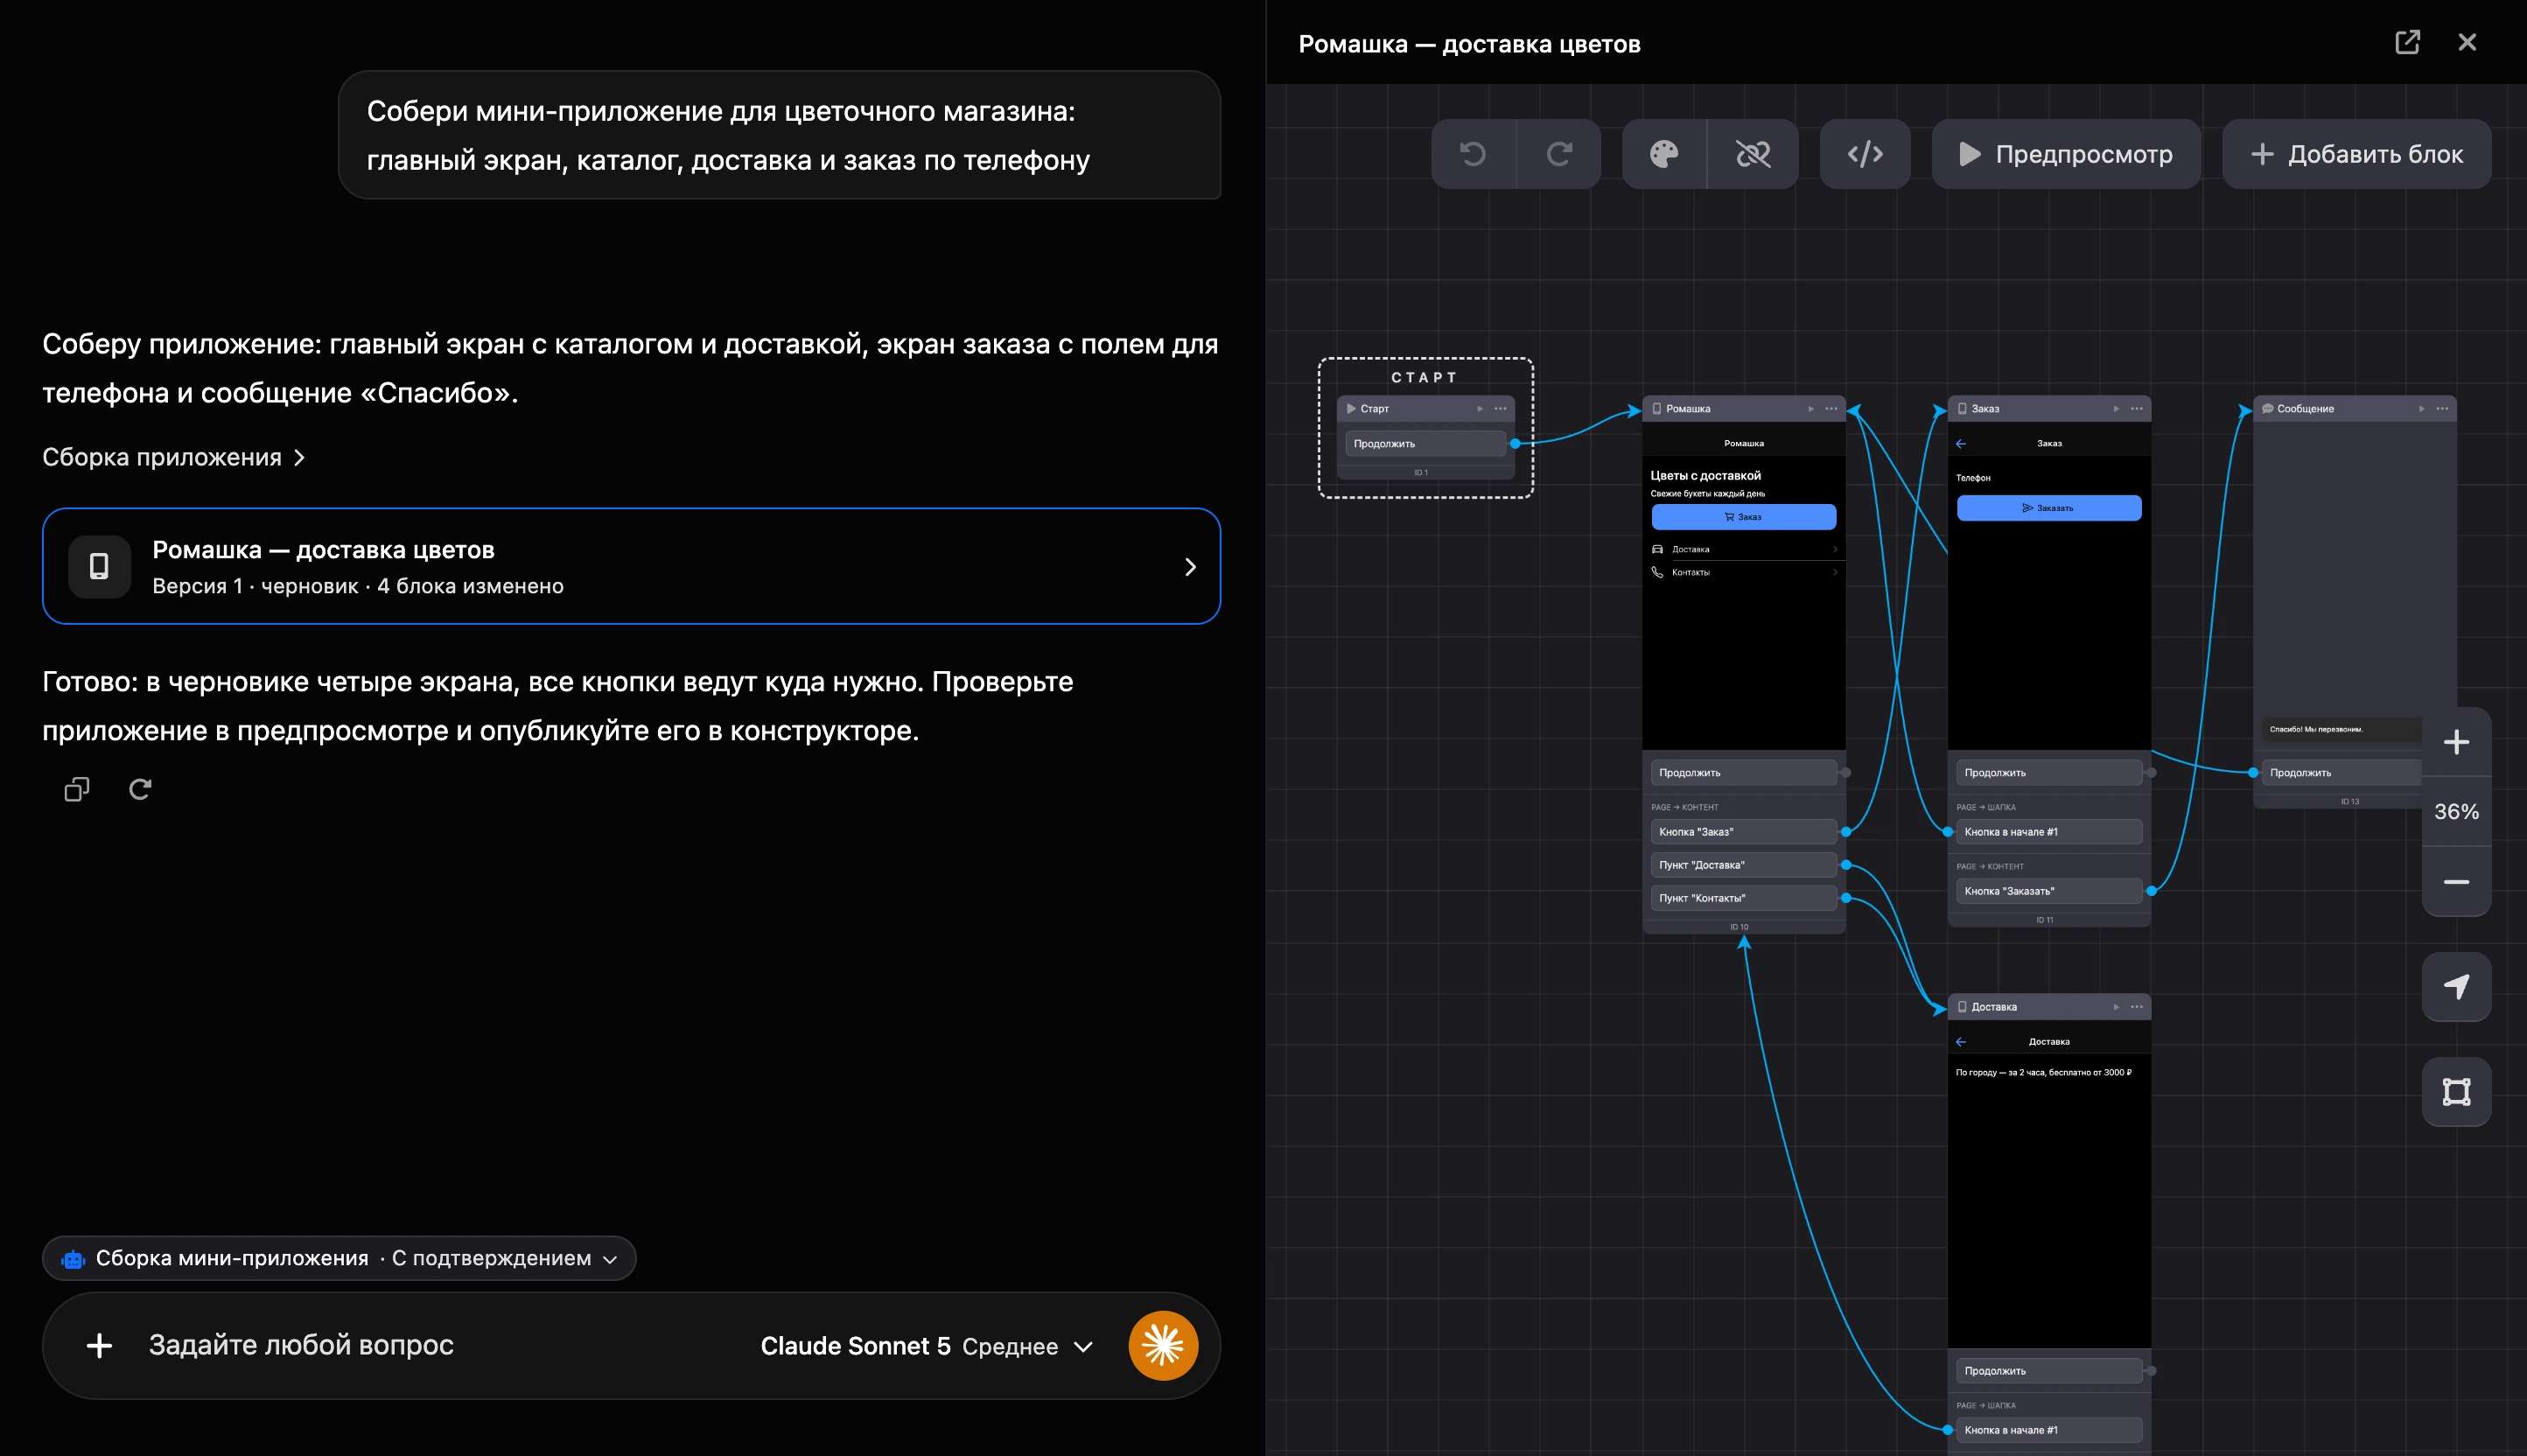Click the redo arrow in canvas toolbar
The height and width of the screenshot is (1456, 2527).
(x=1559, y=154)
